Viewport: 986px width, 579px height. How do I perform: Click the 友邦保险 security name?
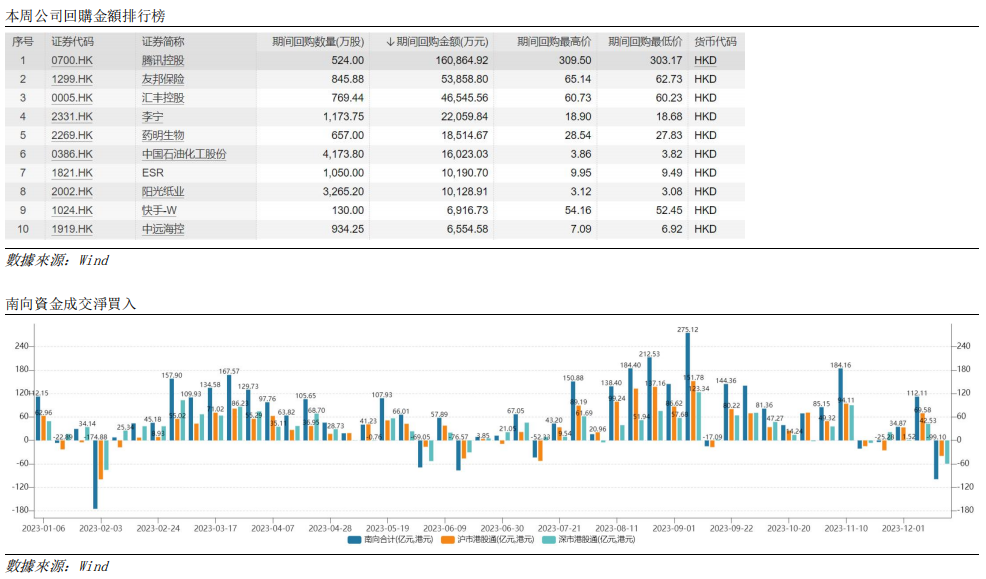(x=163, y=79)
